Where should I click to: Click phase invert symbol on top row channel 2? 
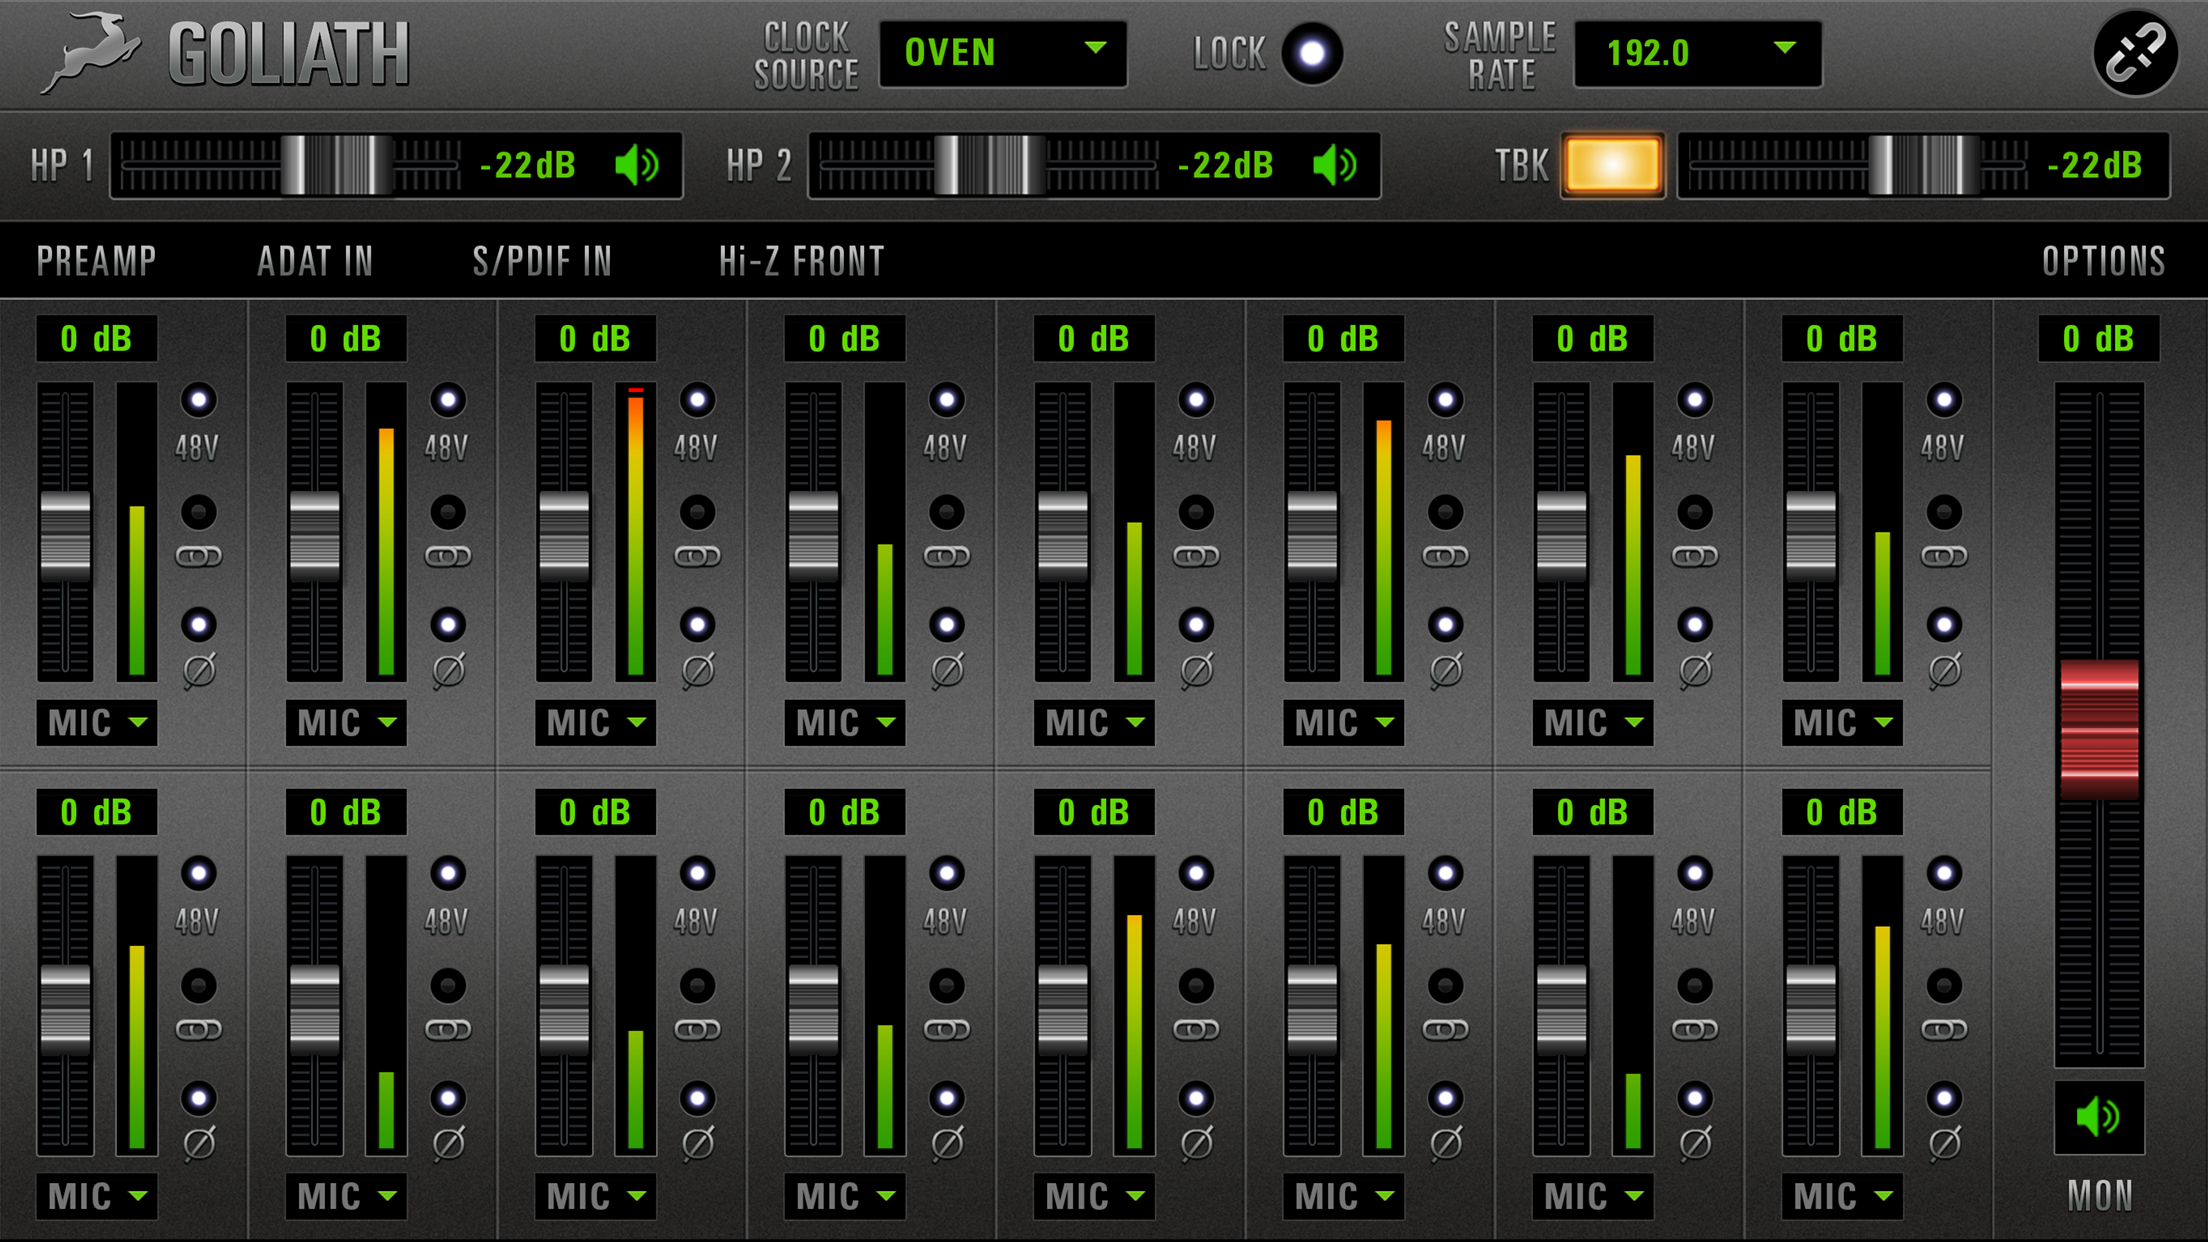[x=448, y=670]
